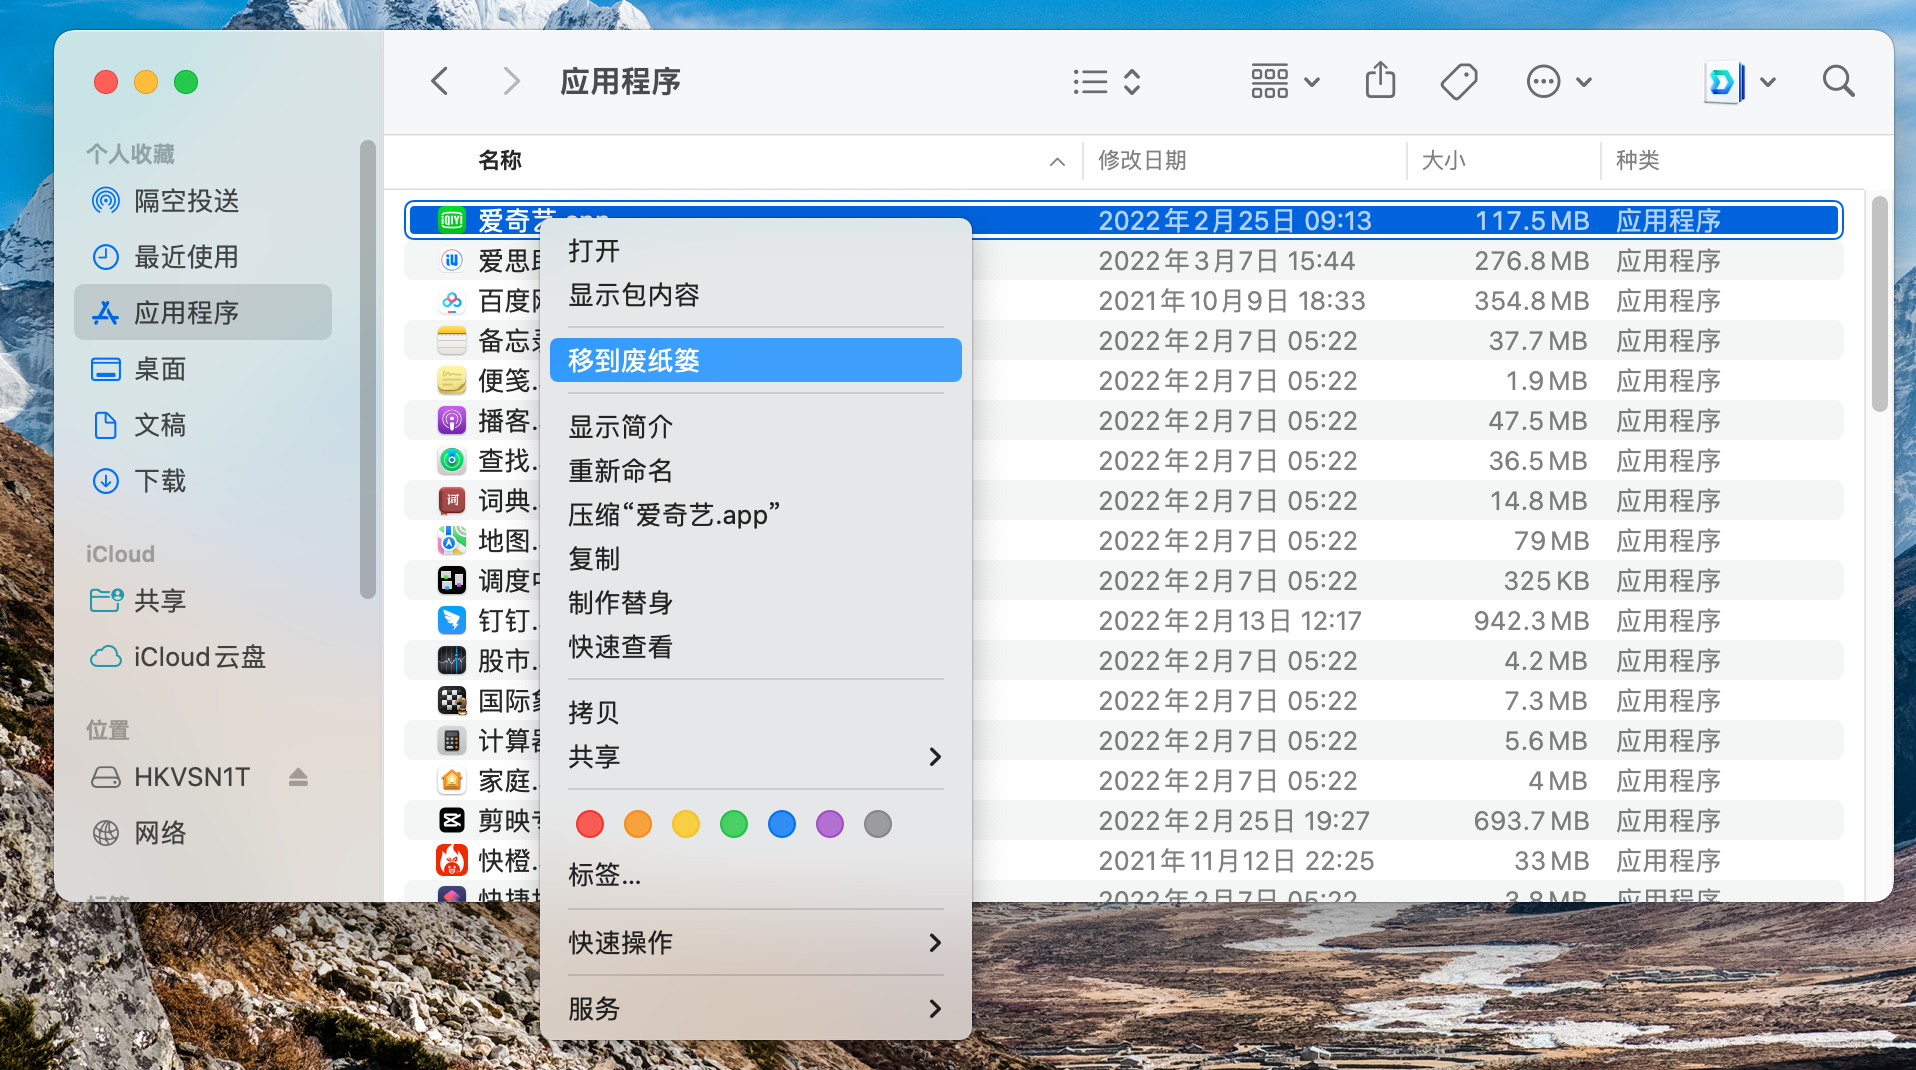
Task: Choose 标签… in the context menu
Action: coord(755,875)
